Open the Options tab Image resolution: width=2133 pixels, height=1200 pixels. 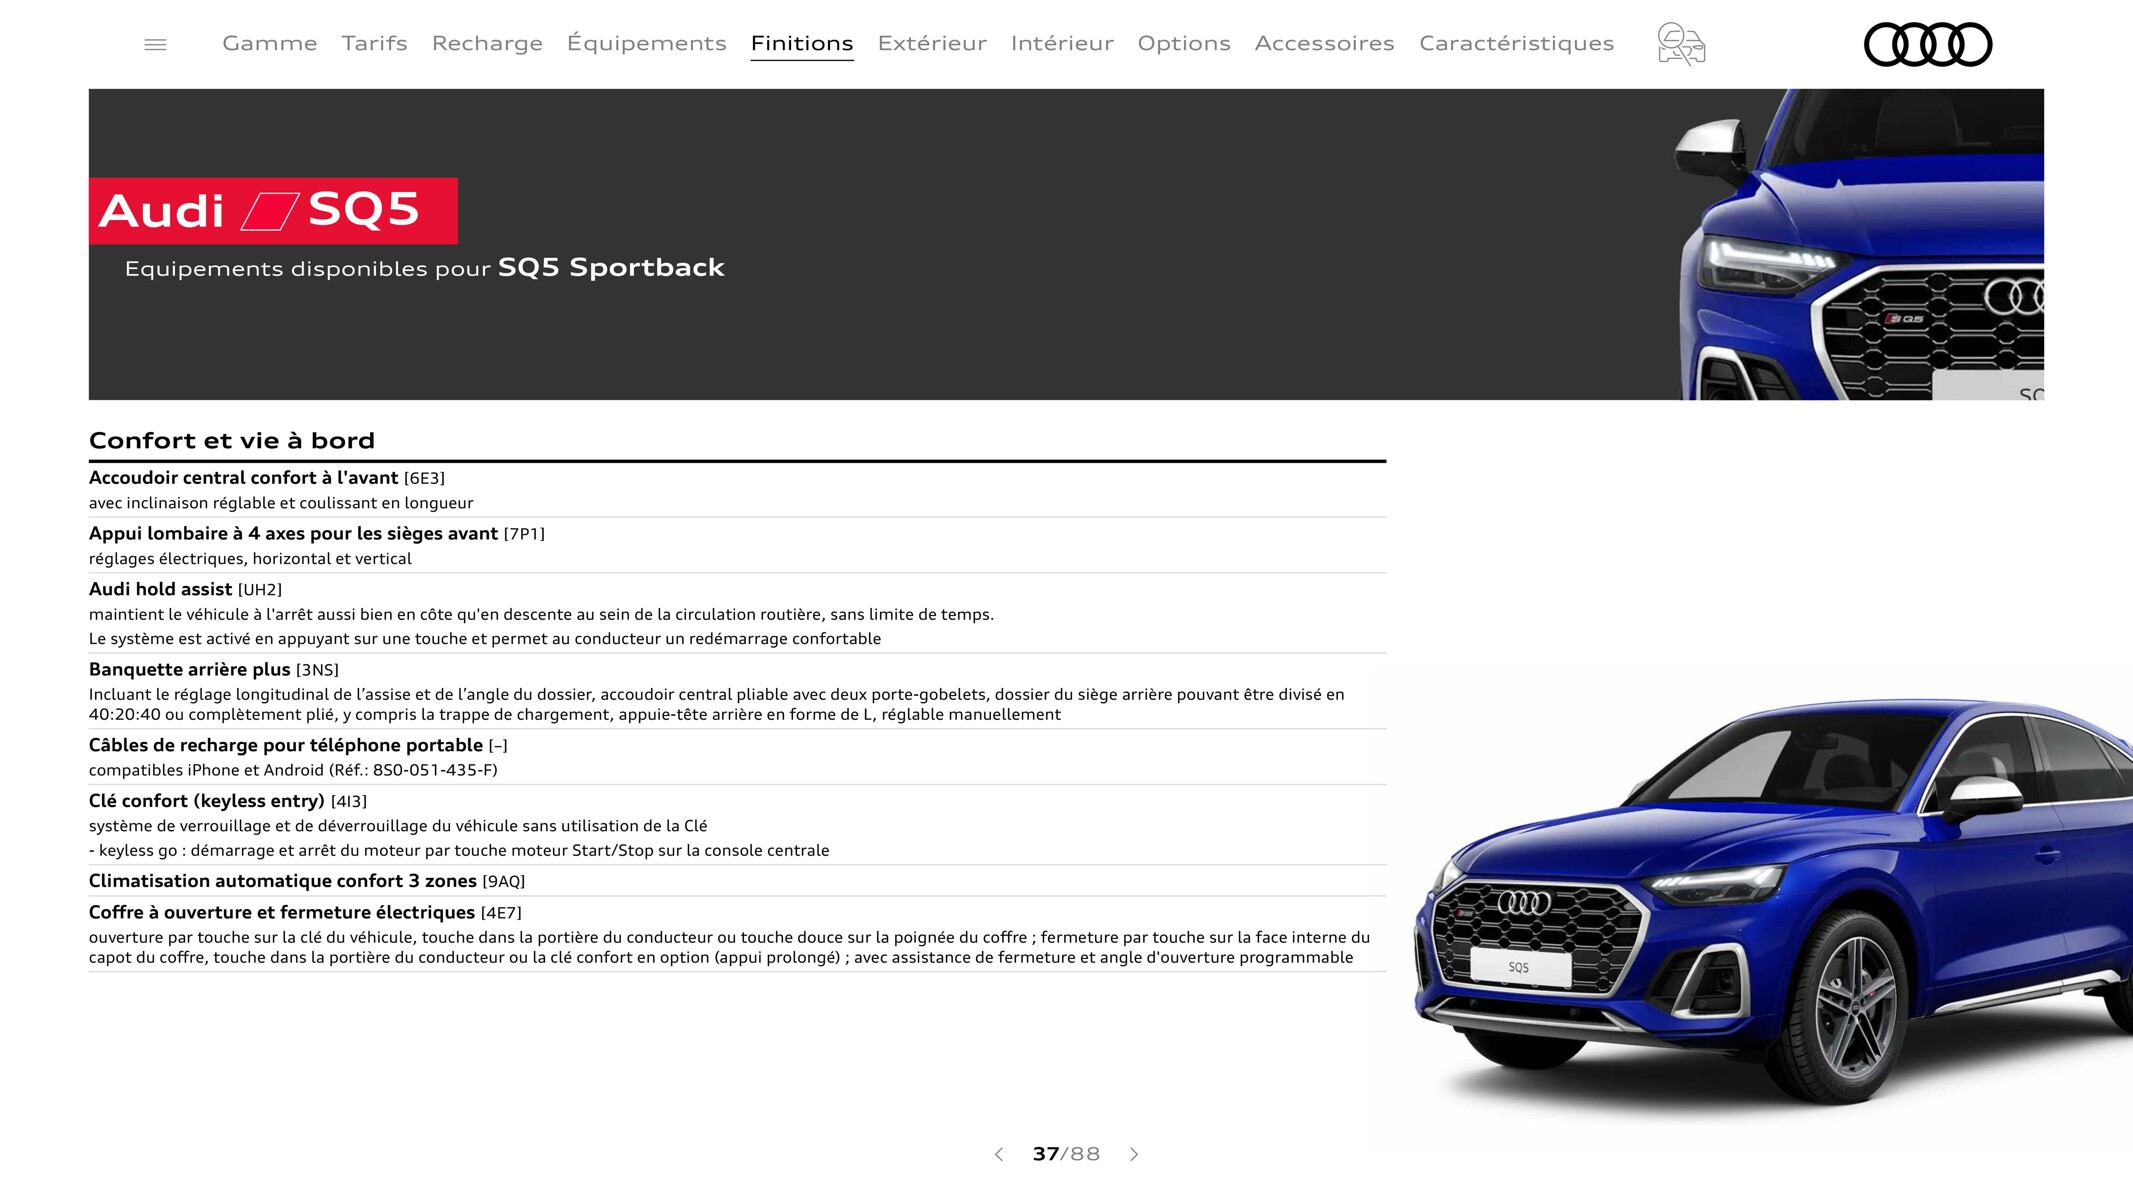(1184, 43)
